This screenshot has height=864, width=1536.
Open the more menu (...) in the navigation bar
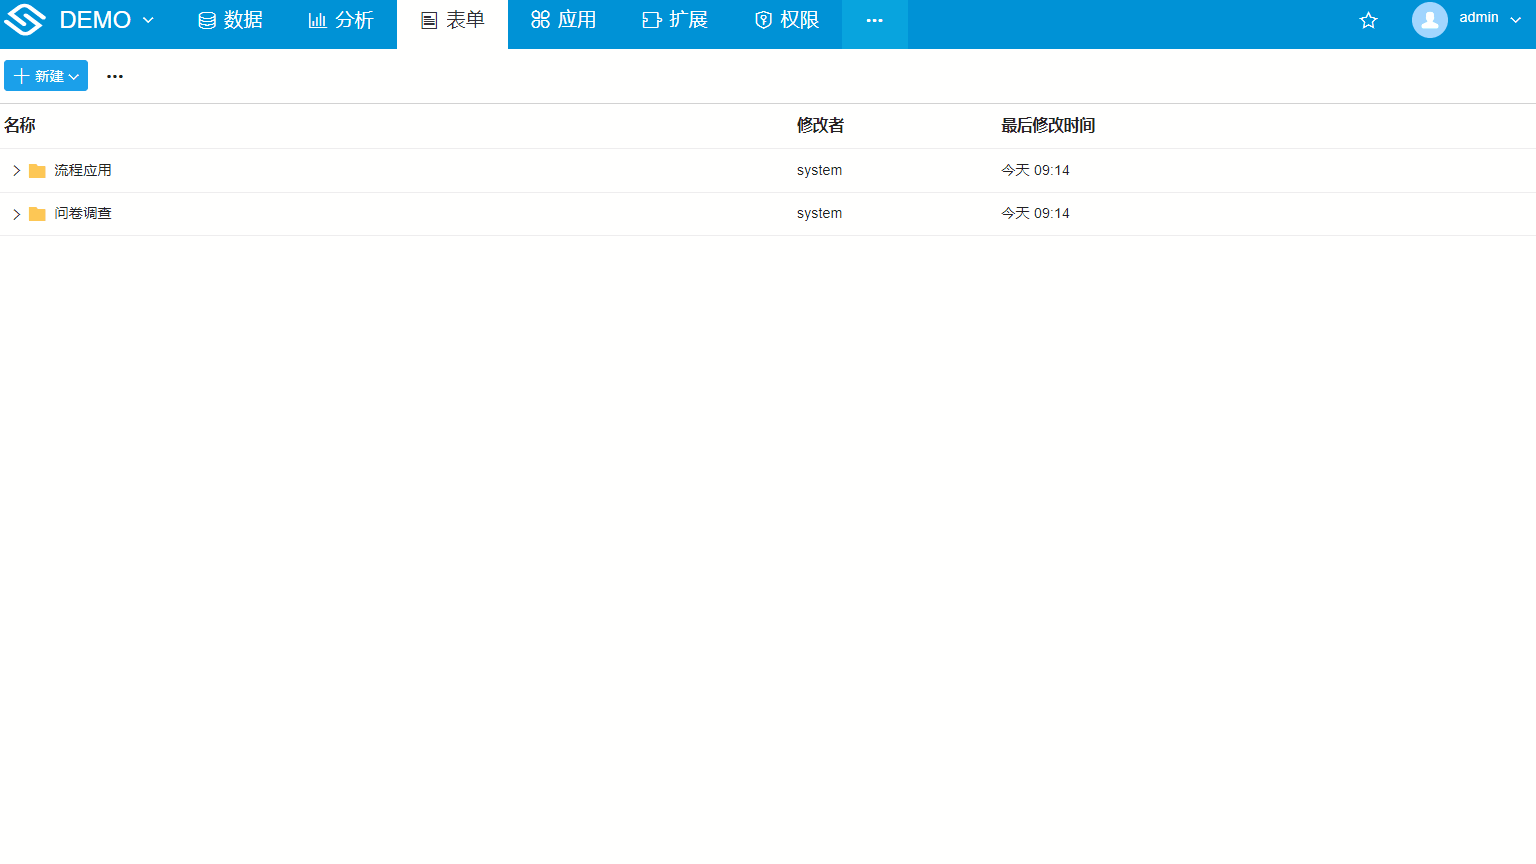click(x=875, y=19)
